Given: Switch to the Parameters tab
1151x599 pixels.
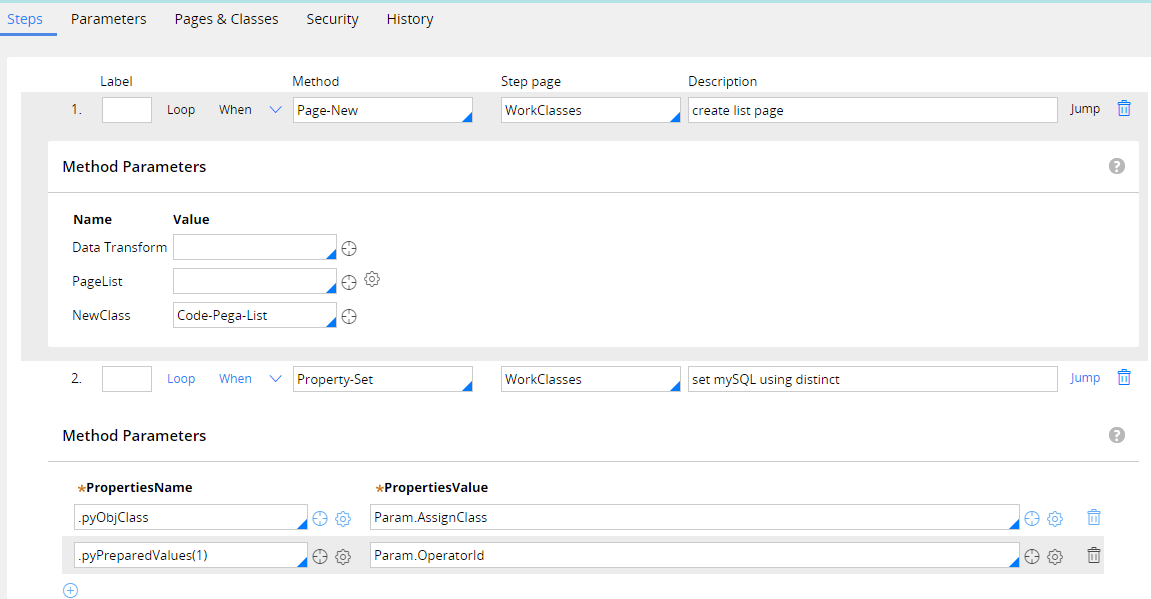Looking at the screenshot, I should pyautogui.click(x=108, y=18).
